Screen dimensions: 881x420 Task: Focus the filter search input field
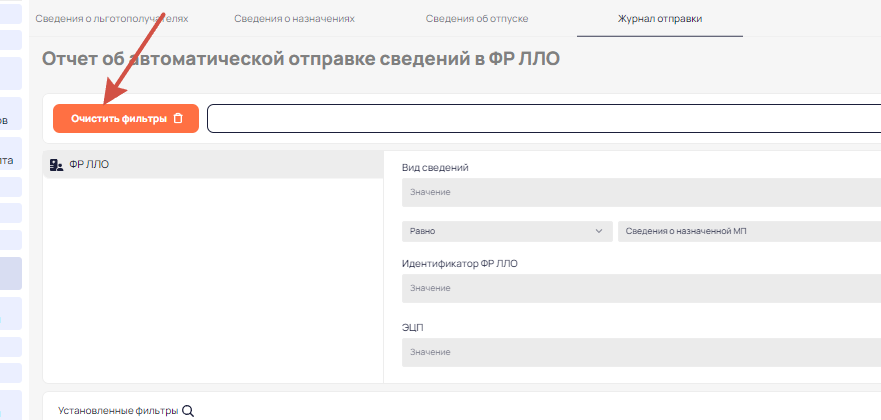tap(544, 118)
